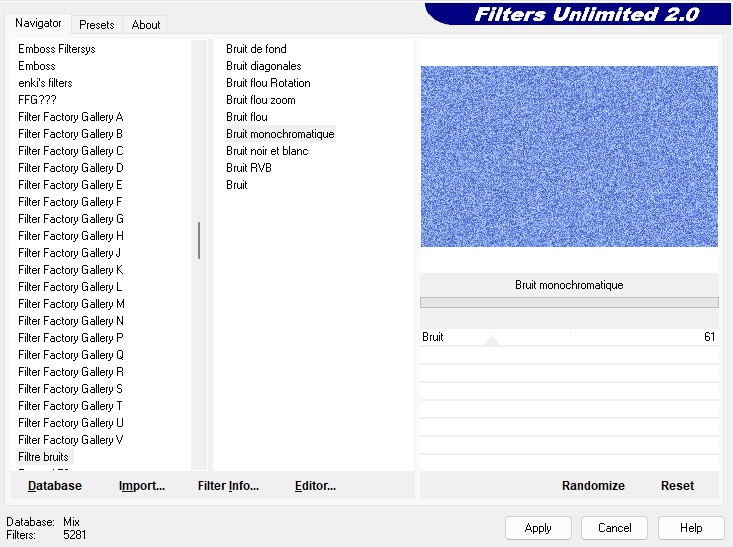Select enki's filters category
Screen dimensions: 733x547
[x=45, y=83]
